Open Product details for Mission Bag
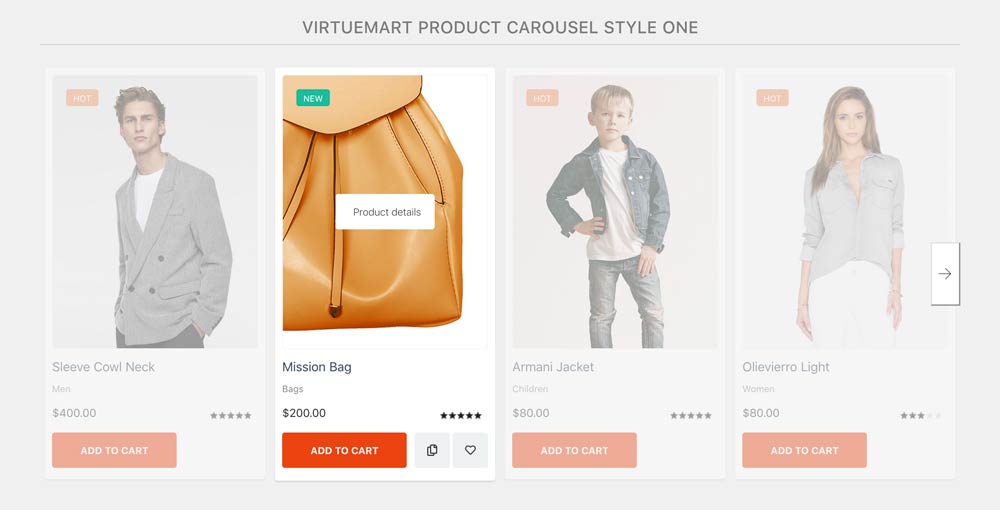Image resolution: width=1000 pixels, height=510 pixels. click(x=386, y=212)
